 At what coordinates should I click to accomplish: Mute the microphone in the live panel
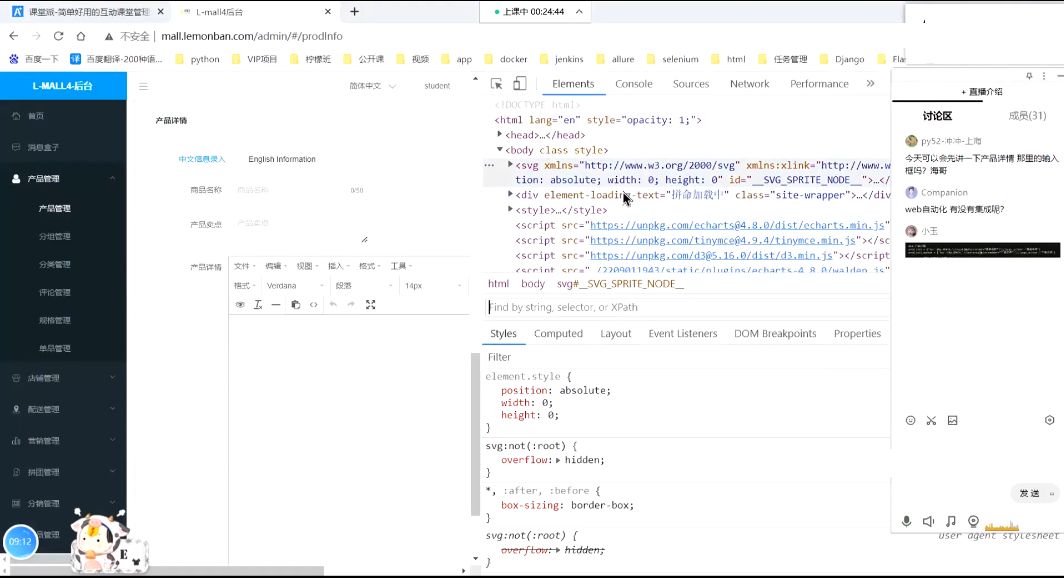click(906, 521)
